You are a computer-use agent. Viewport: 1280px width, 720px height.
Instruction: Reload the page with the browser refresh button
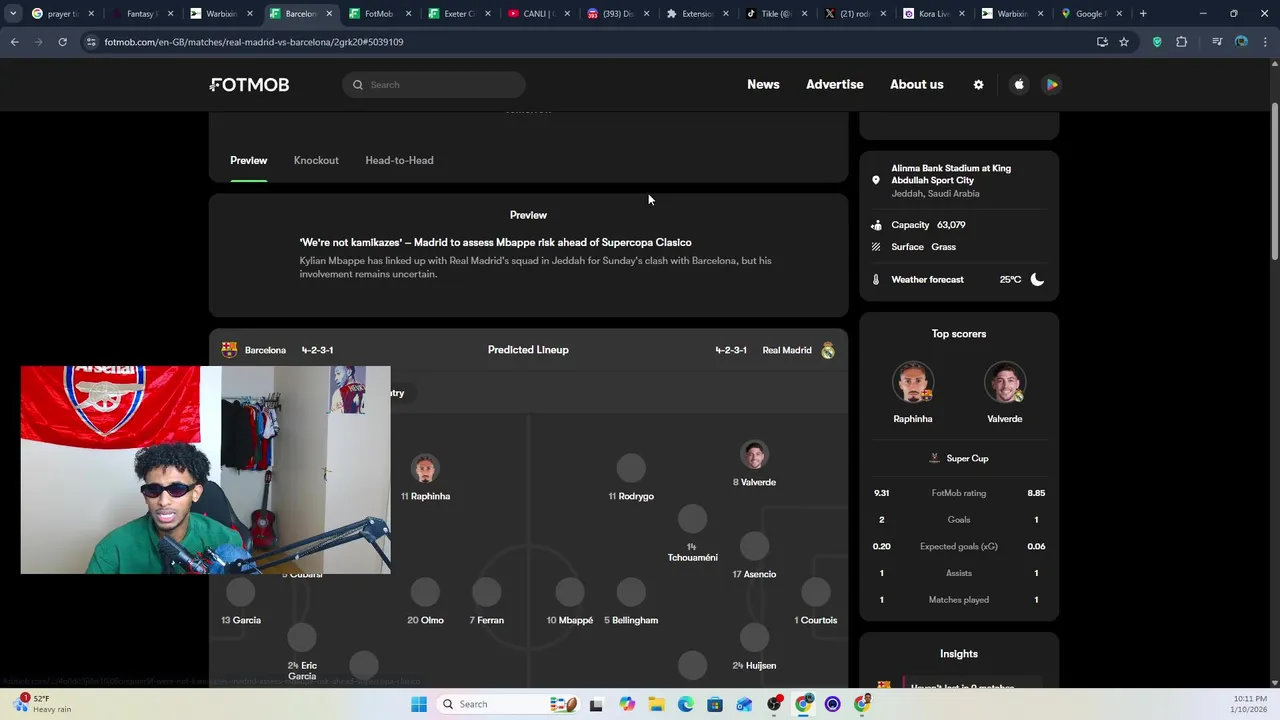tap(62, 42)
